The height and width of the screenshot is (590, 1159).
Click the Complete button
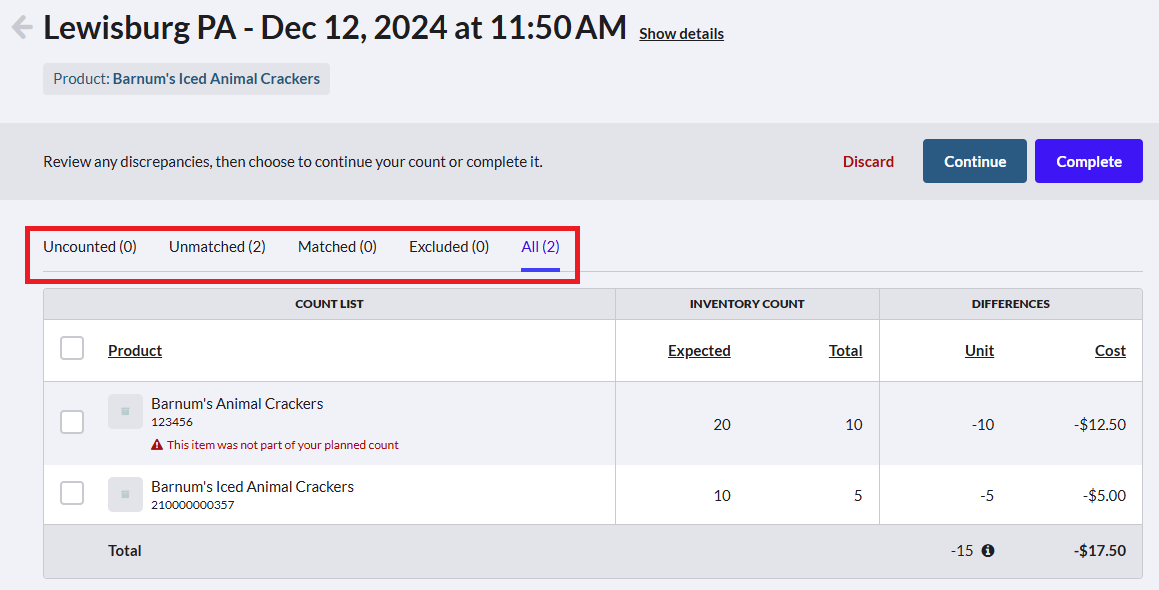coord(1089,161)
